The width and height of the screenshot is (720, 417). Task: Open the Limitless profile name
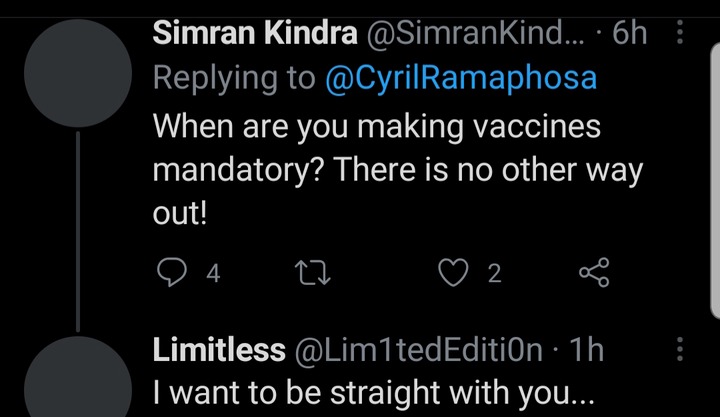(x=219, y=350)
